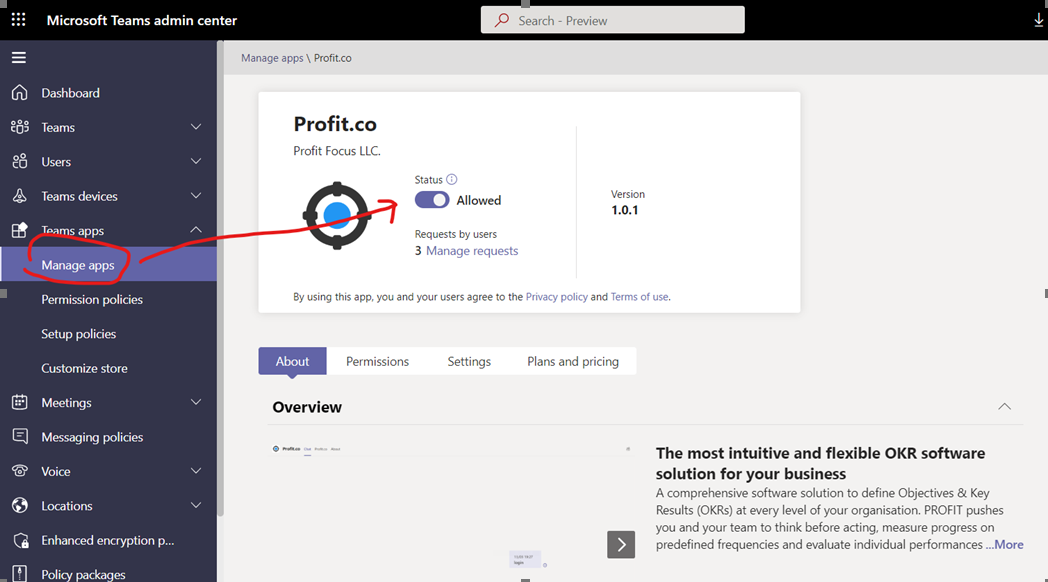Click the download arrow icon in header

1039,21
